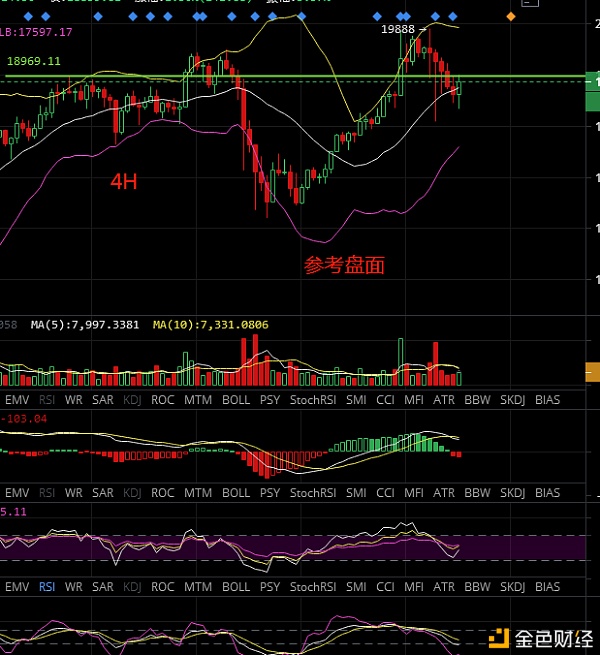Select SAR tab beneath the volume panel

point(103,400)
